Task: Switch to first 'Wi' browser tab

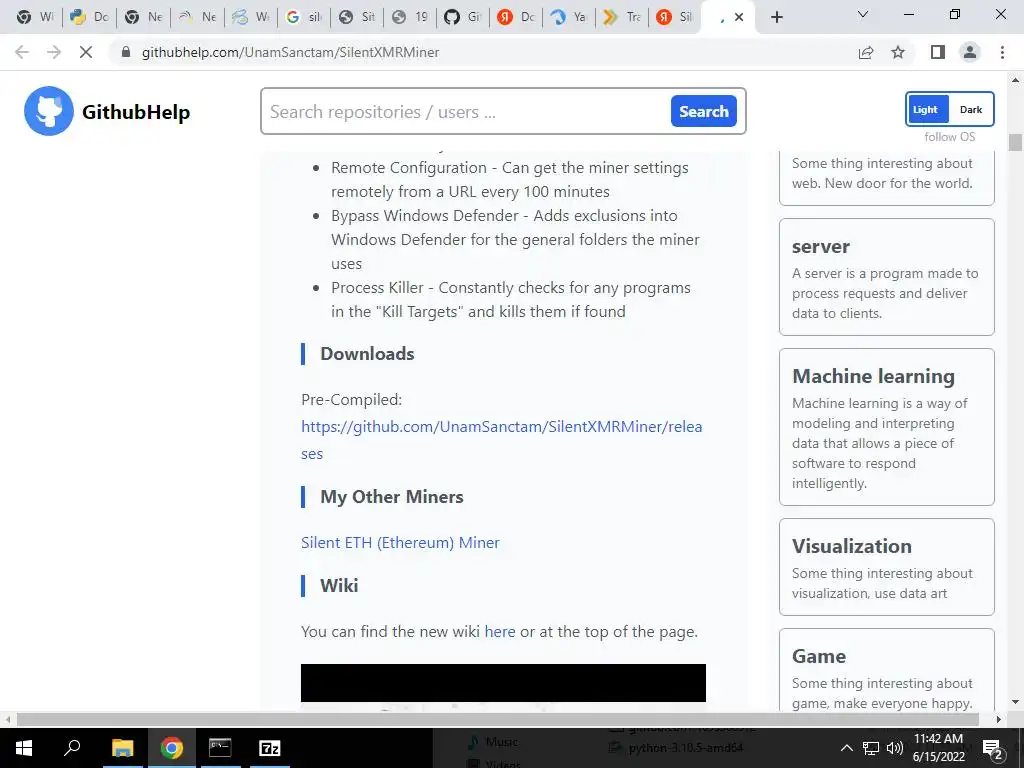Action: 36,17
